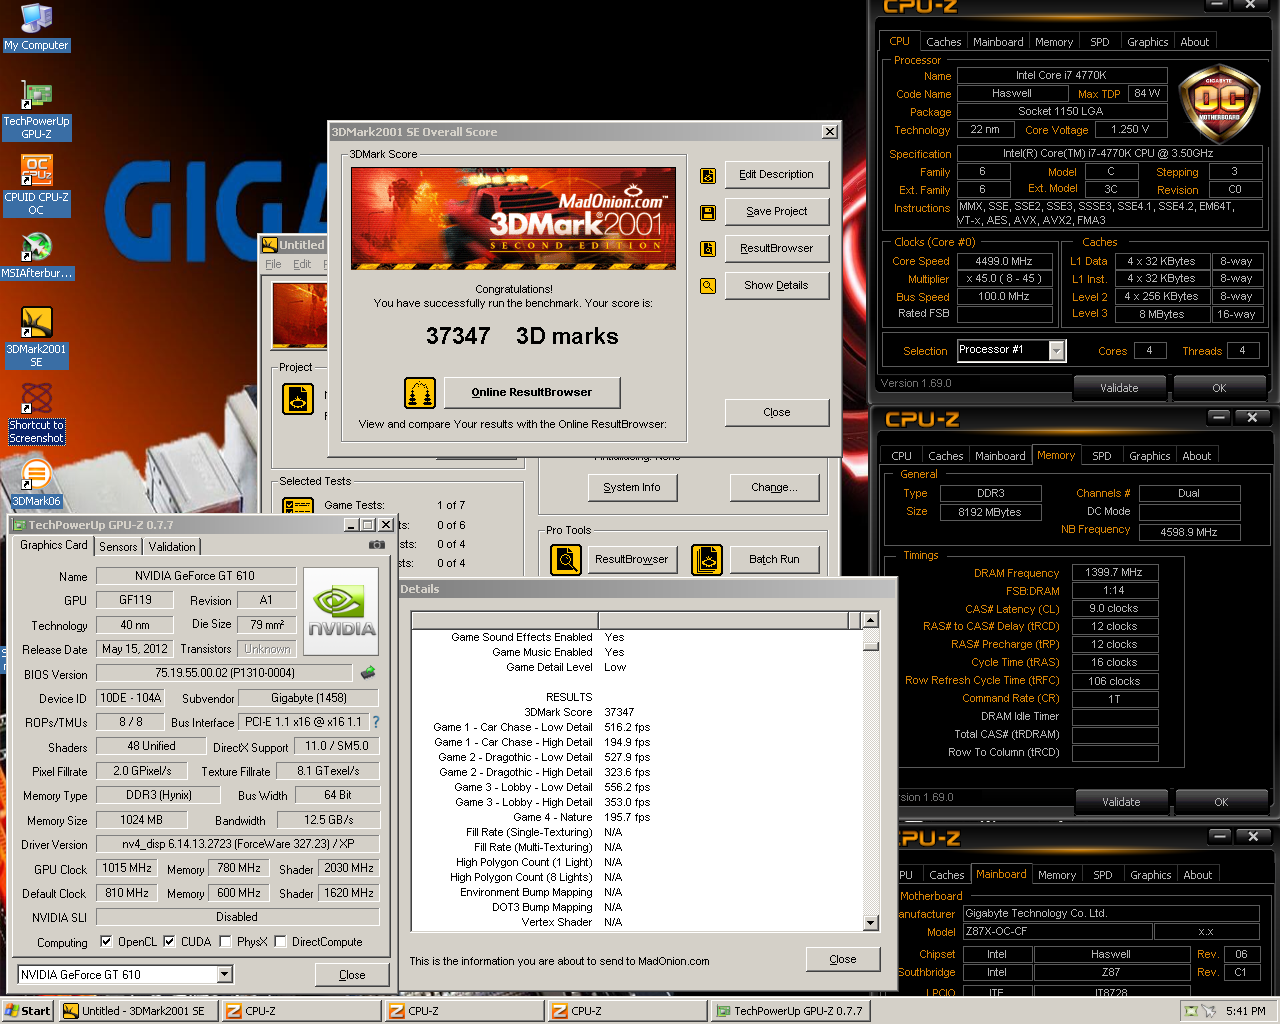
Task: Open the MSI Afterburner desktop icon
Action: pos(36,247)
